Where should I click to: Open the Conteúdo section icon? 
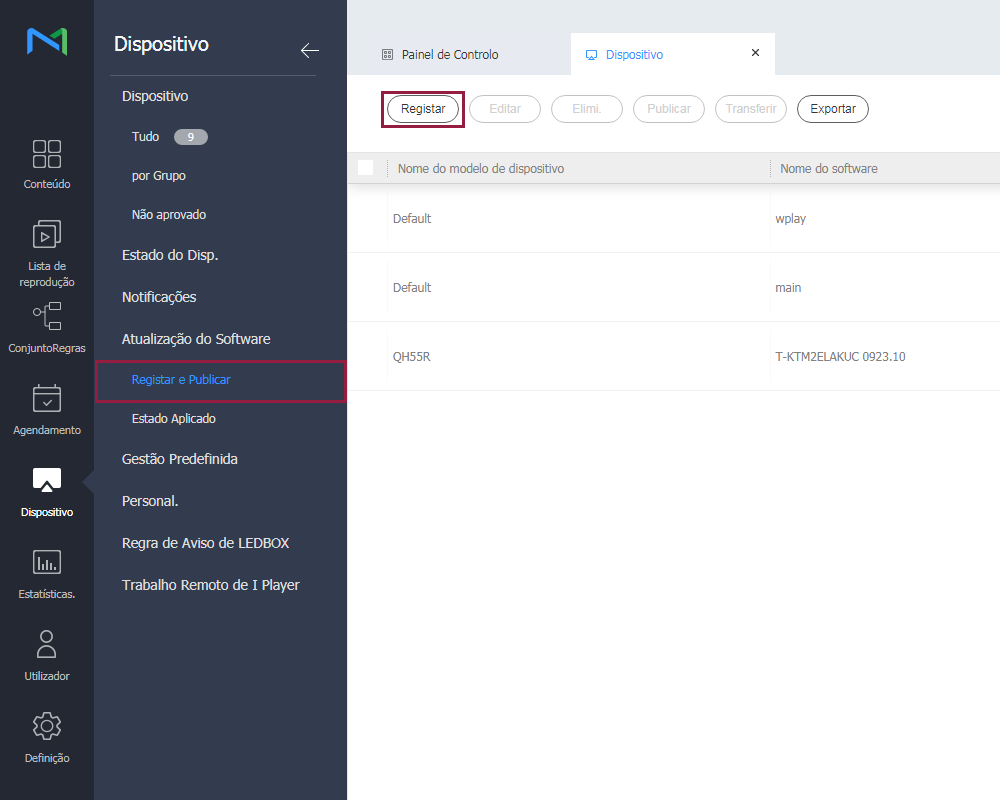tap(47, 154)
